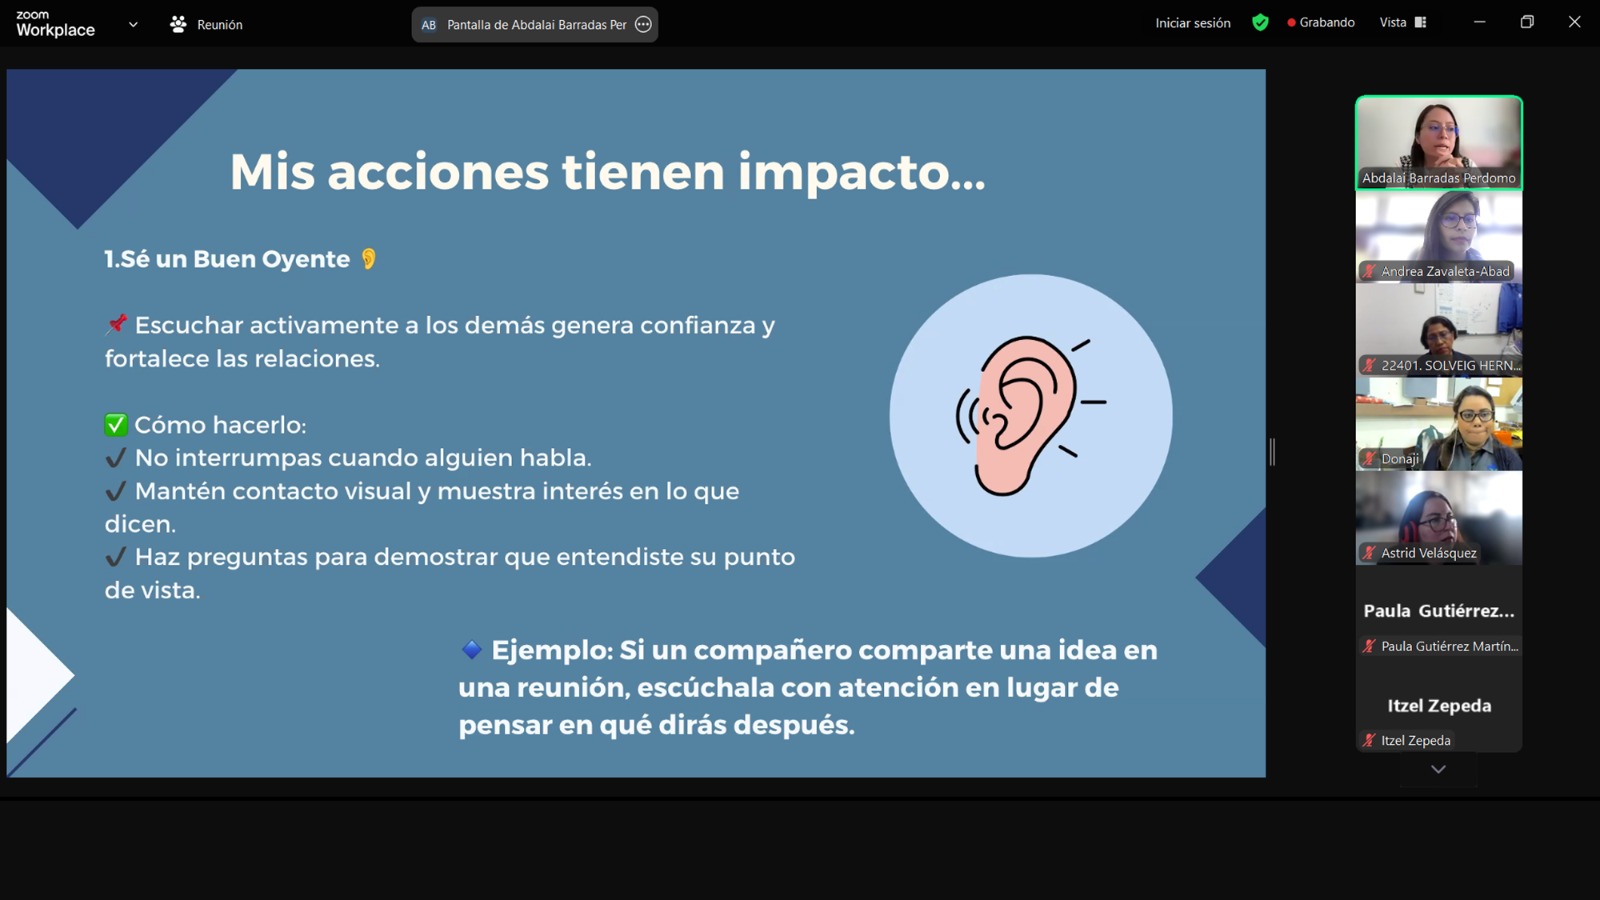This screenshot has width=1600, height=900.
Task: Click the Vista layout grid icon
Action: (1420, 23)
